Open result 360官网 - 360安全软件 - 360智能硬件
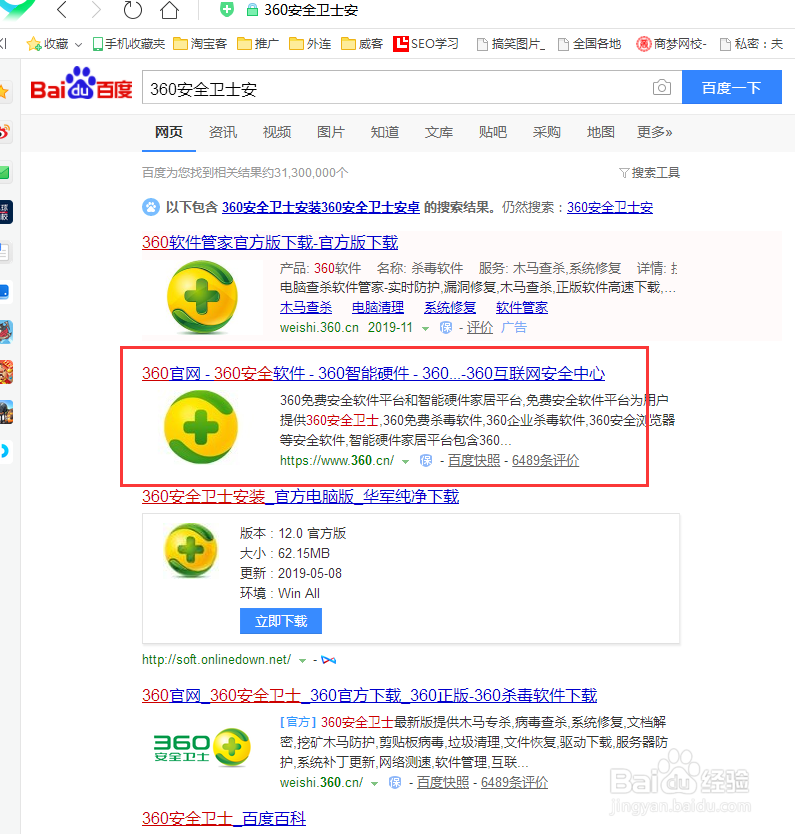The width and height of the screenshot is (795, 834). click(x=373, y=373)
